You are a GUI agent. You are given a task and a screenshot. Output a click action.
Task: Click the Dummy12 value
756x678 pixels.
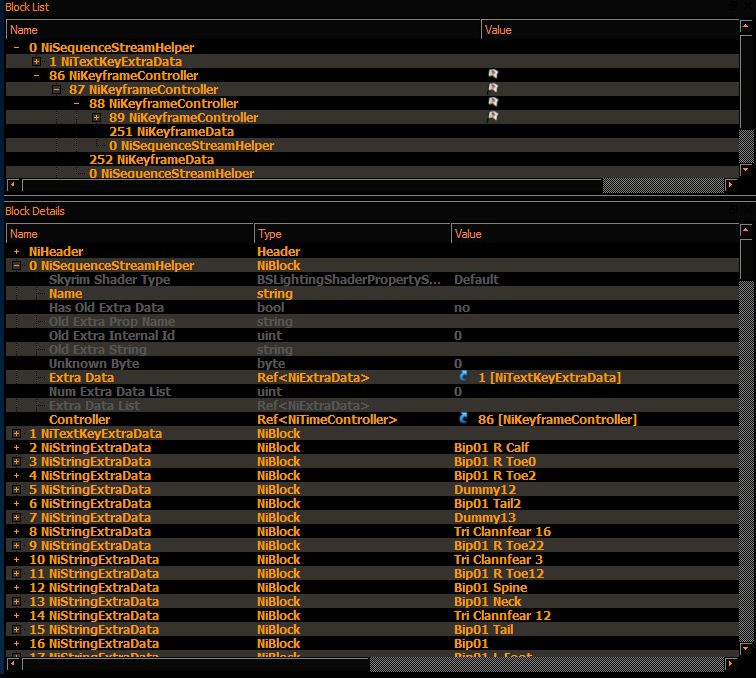pyautogui.click(x=485, y=489)
